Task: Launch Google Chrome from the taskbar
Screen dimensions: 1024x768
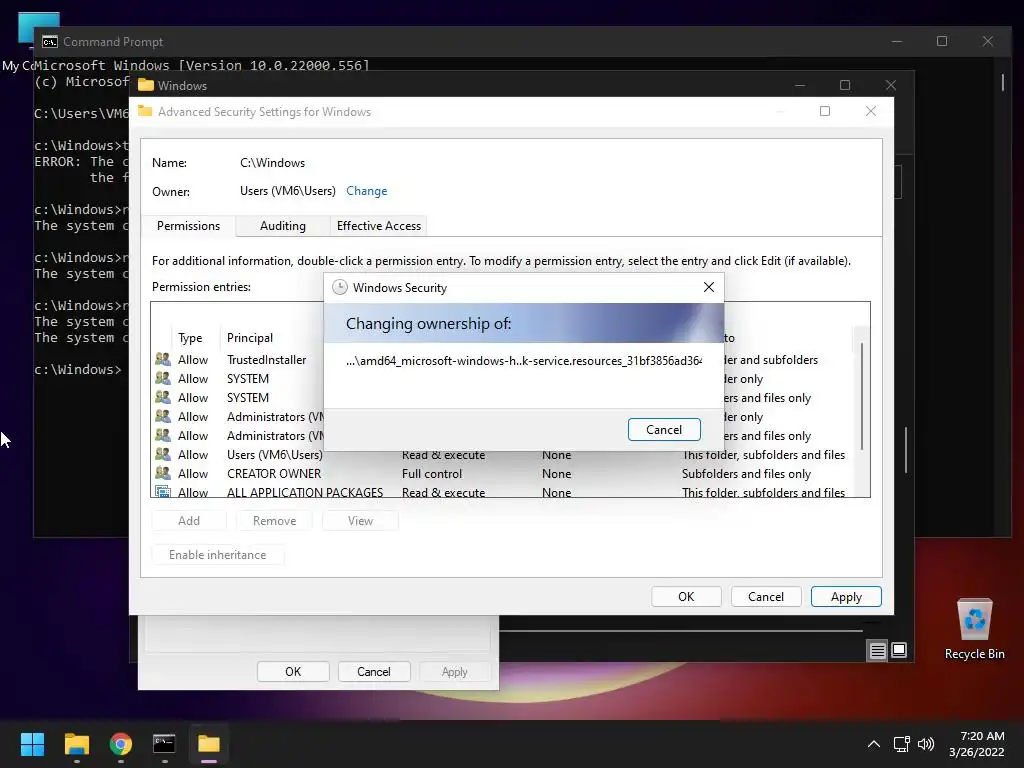Action: coord(121,744)
